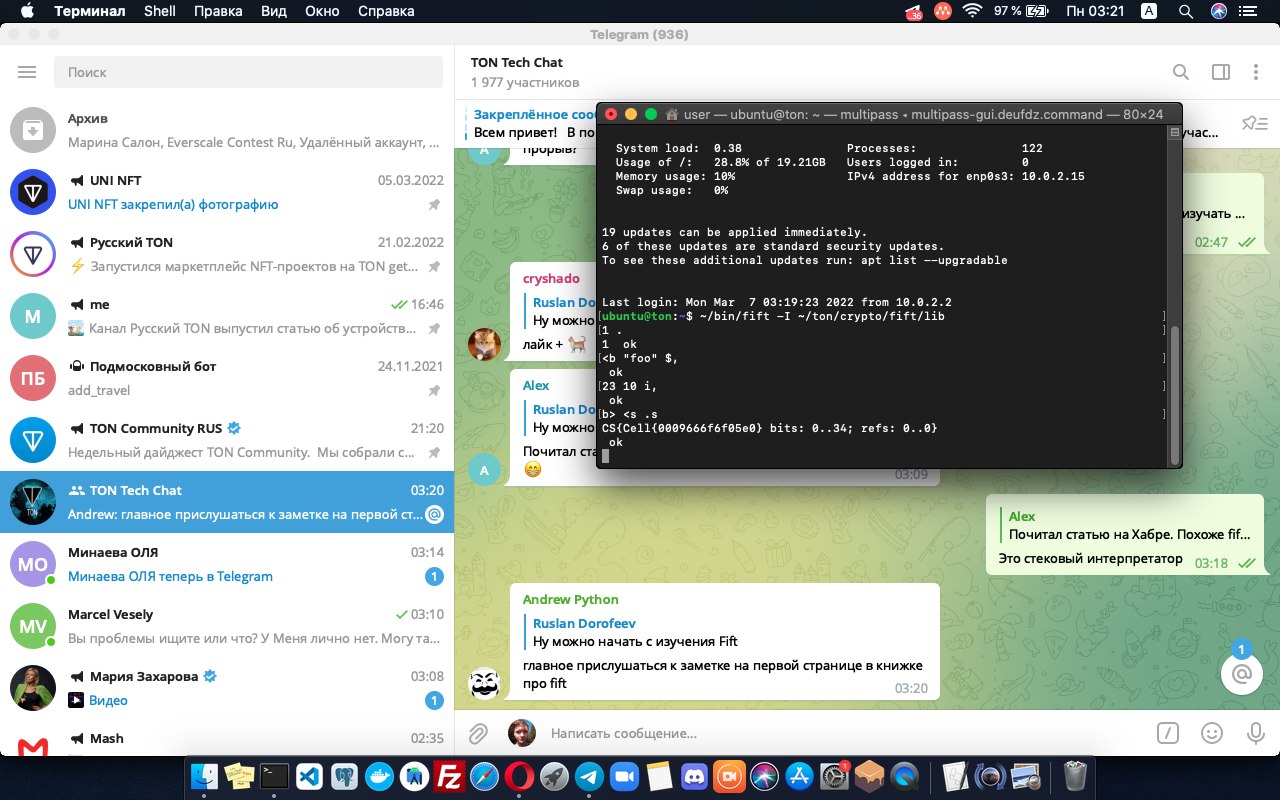Launch FileZilla from the Dock

click(449, 775)
